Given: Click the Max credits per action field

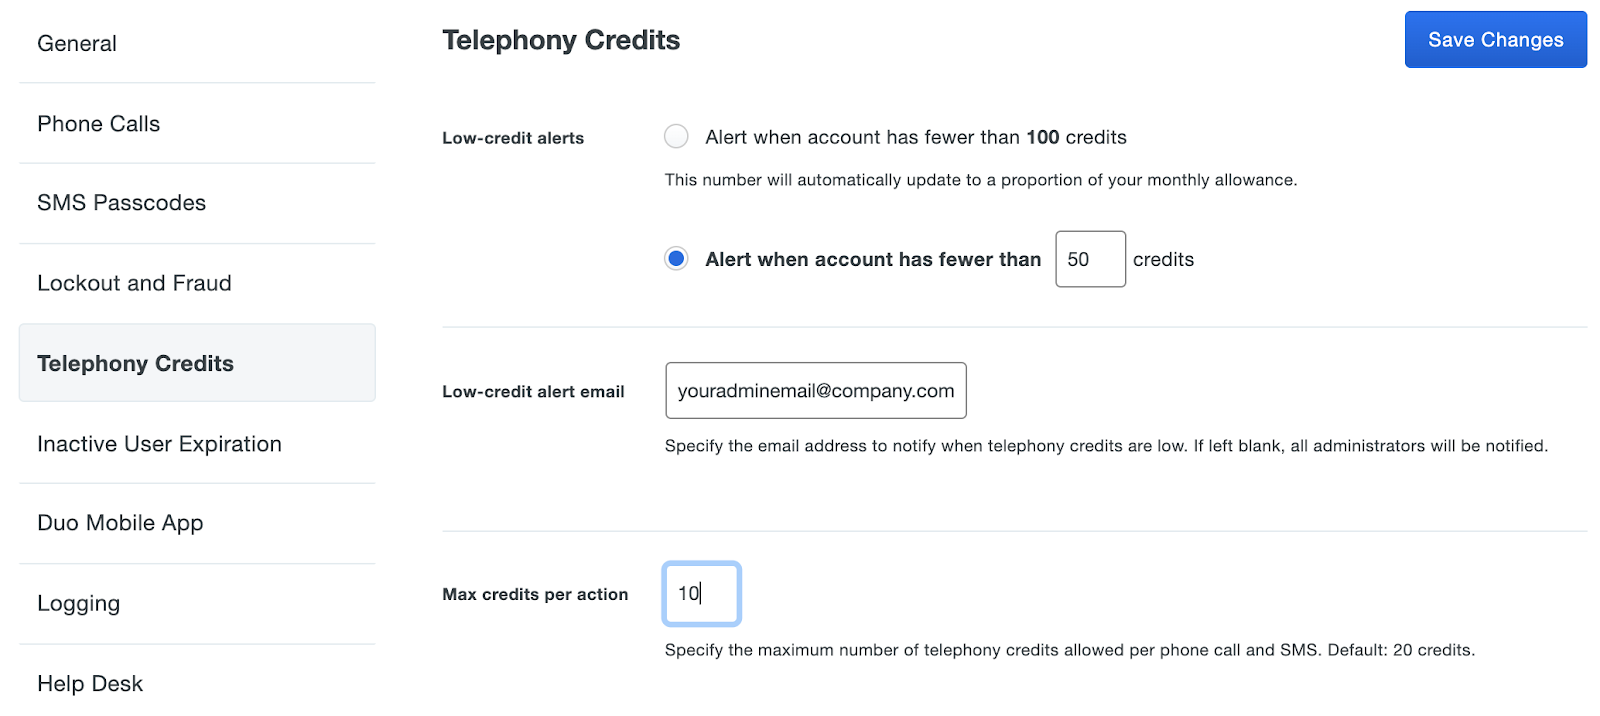Looking at the screenshot, I should coord(702,594).
